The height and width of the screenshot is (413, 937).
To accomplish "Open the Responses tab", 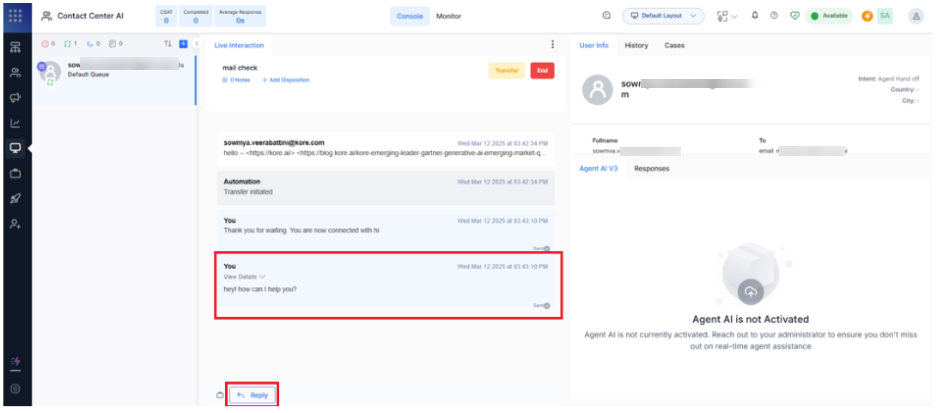I will pyautogui.click(x=652, y=168).
